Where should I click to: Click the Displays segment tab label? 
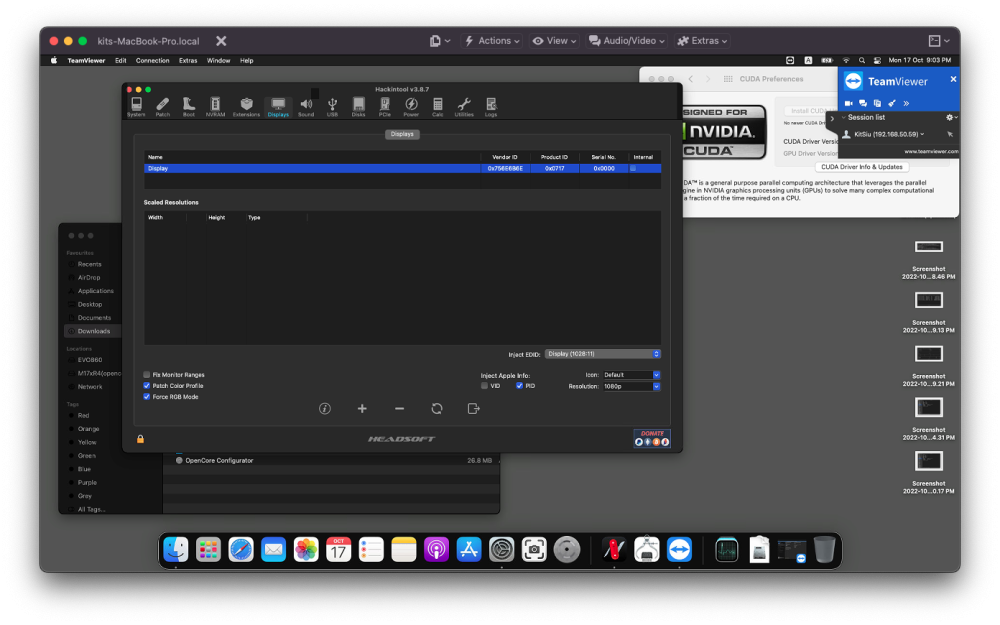(402, 134)
